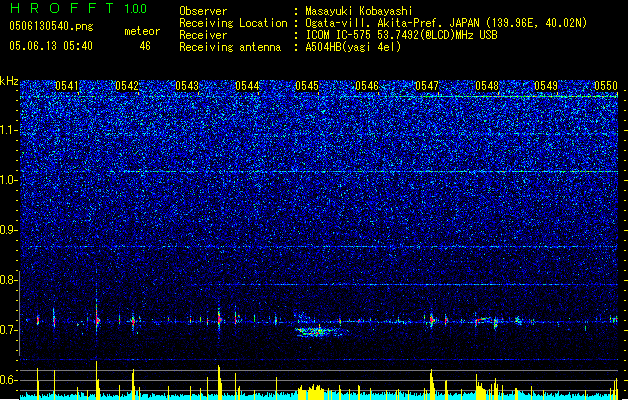Click the kHz axis unit label
This screenshot has width=629, height=400.
tap(9, 81)
